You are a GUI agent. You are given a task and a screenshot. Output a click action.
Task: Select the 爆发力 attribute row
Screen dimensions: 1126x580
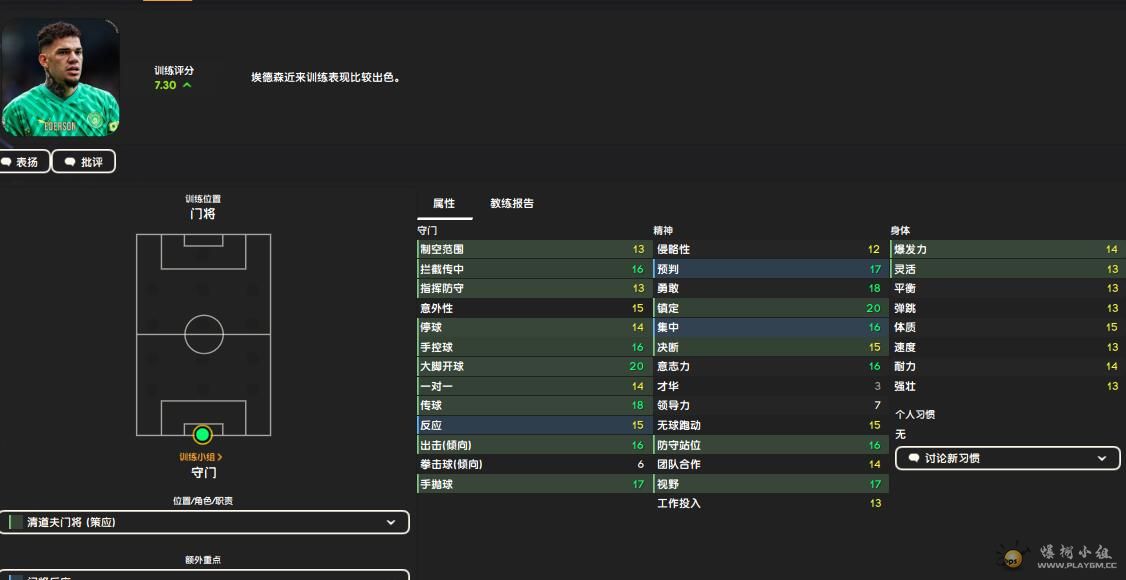click(1005, 250)
